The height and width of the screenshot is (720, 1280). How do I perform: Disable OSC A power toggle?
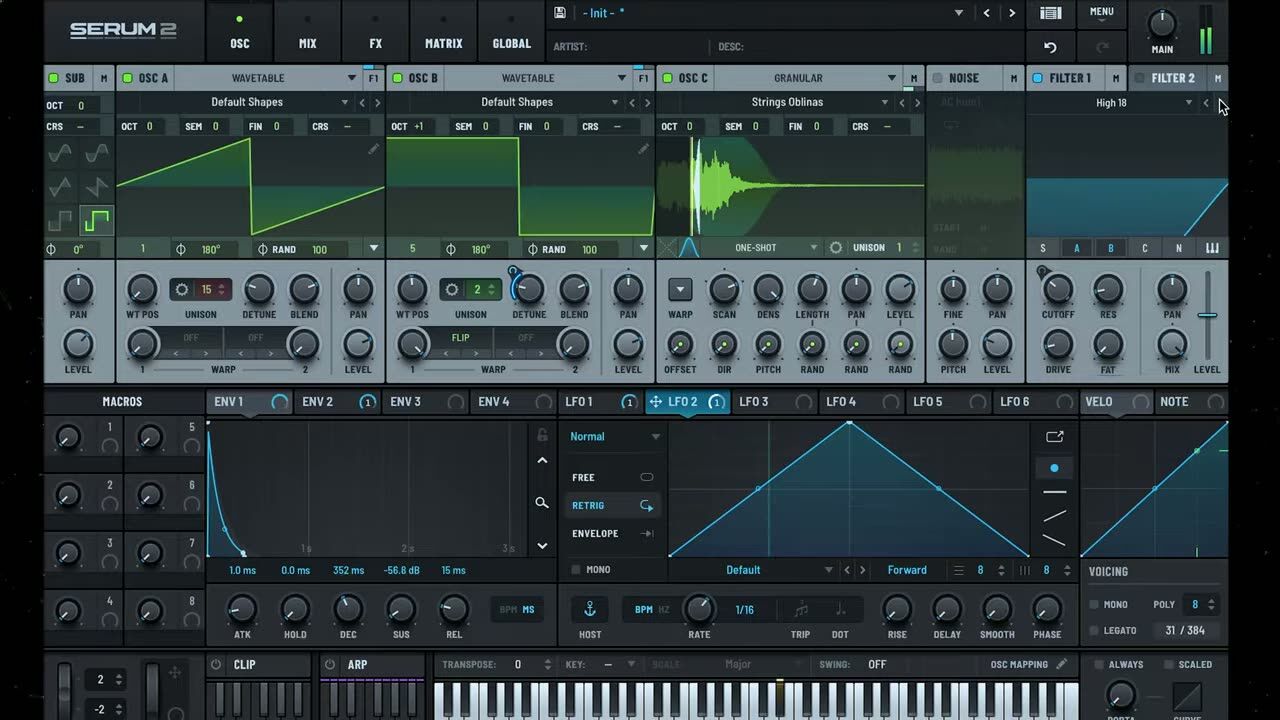127,78
